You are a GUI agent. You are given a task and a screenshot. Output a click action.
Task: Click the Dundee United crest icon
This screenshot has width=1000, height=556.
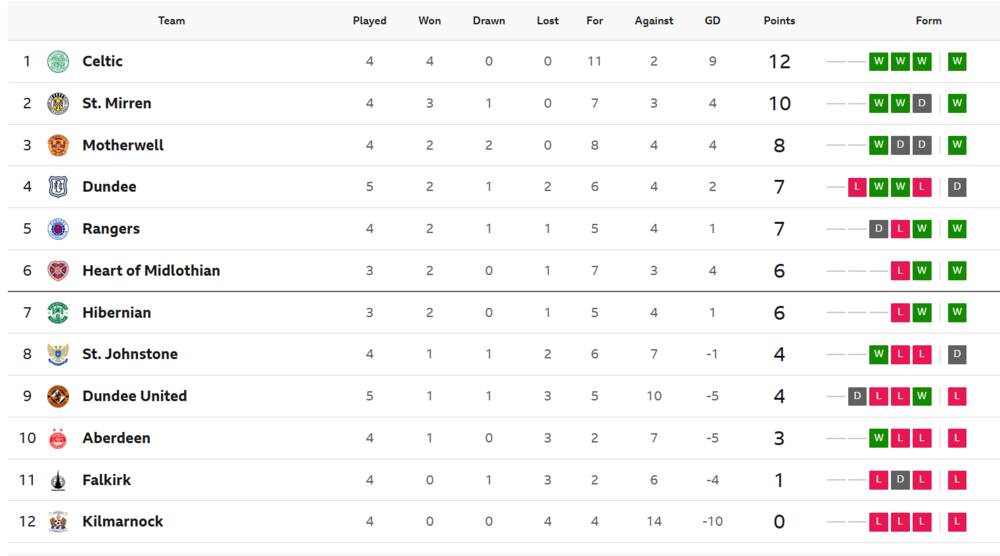tap(58, 397)
